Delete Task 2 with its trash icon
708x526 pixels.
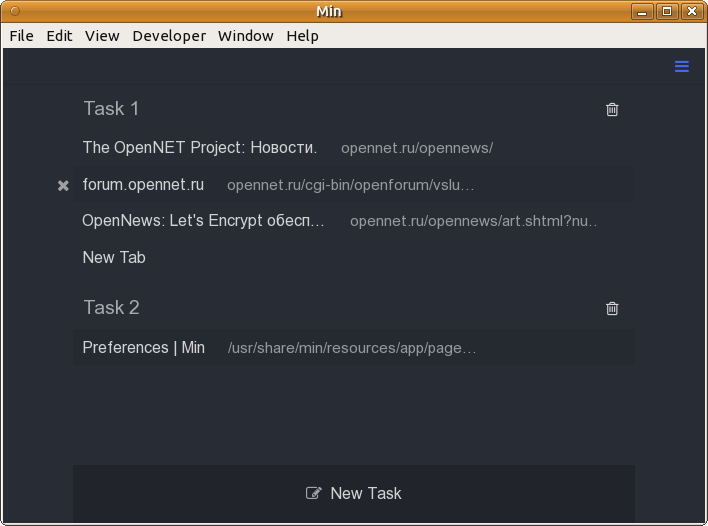[x=612, y=308]
